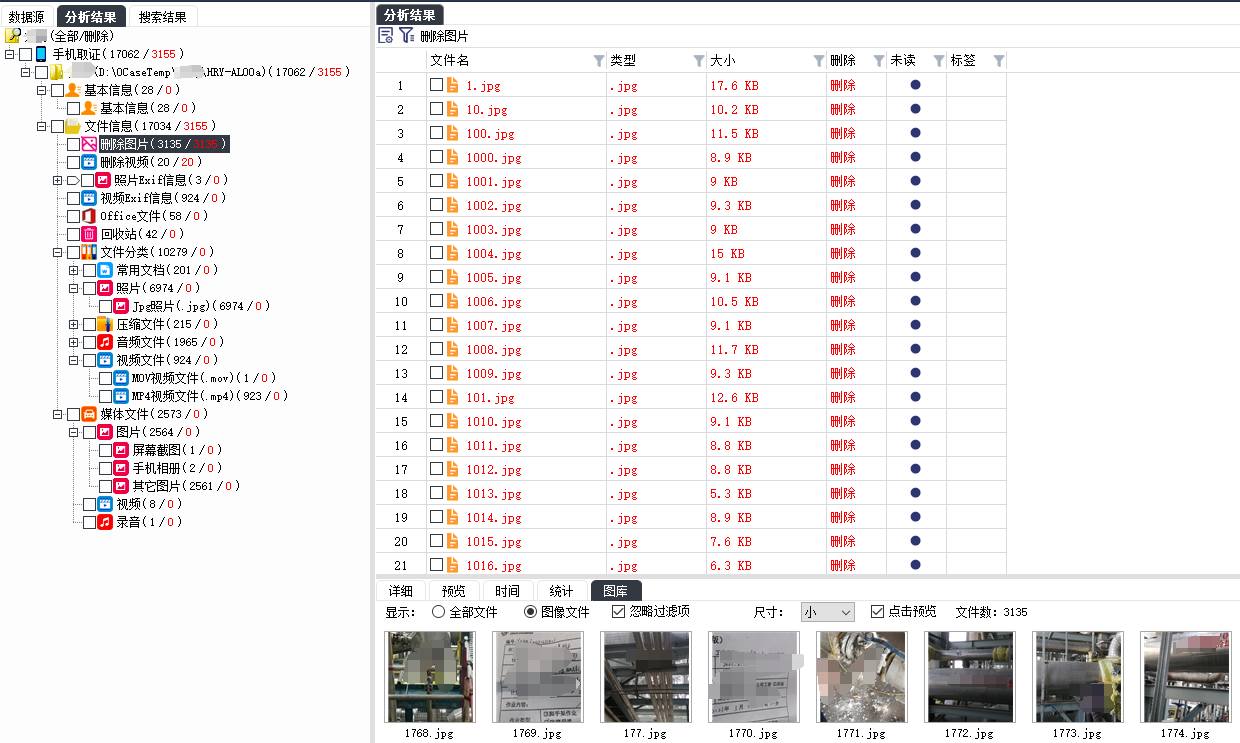Open the 尺寸 size dropdown
1240x743 pixels.
(828, 612)
